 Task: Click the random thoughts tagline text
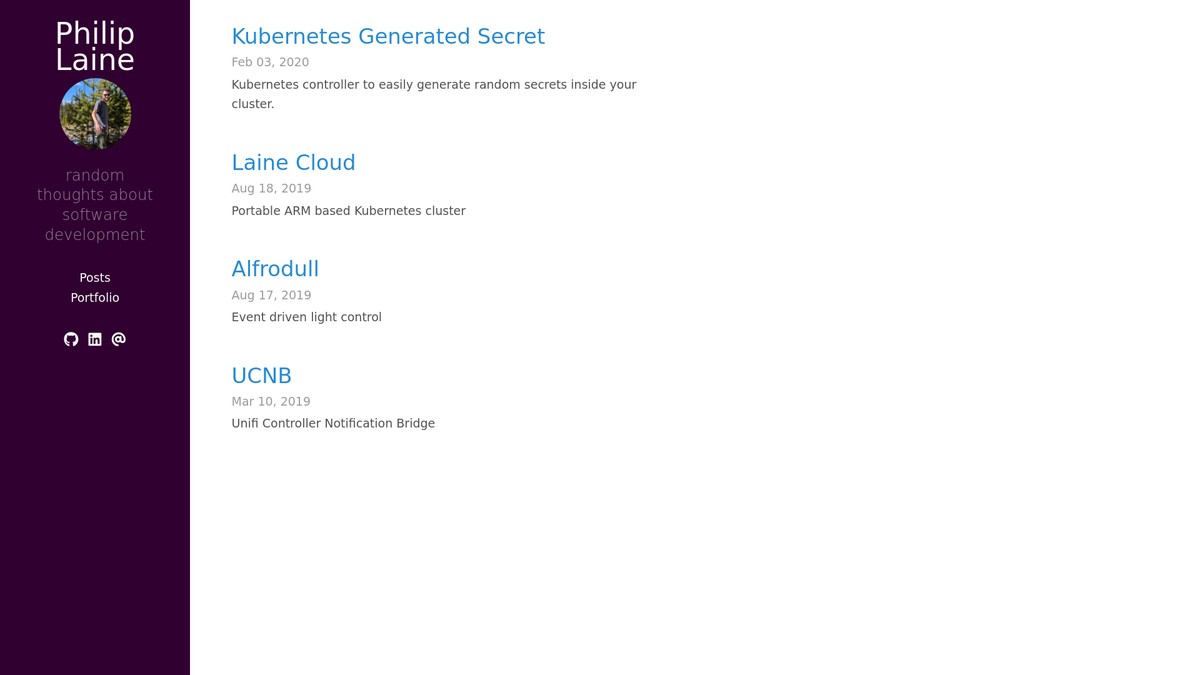[95, 205]
